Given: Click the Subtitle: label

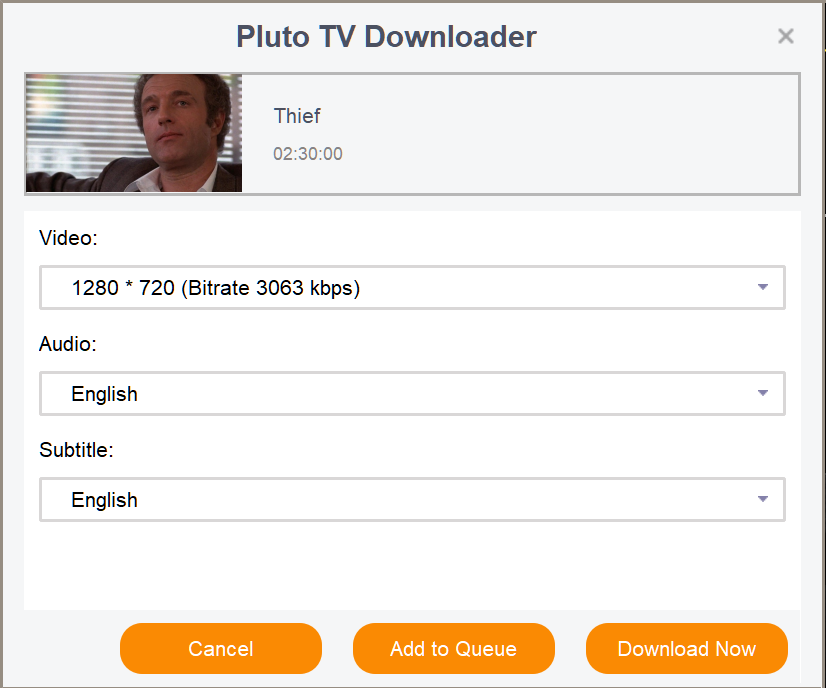Looking at the screenshot, I should [x=77, y=450].
